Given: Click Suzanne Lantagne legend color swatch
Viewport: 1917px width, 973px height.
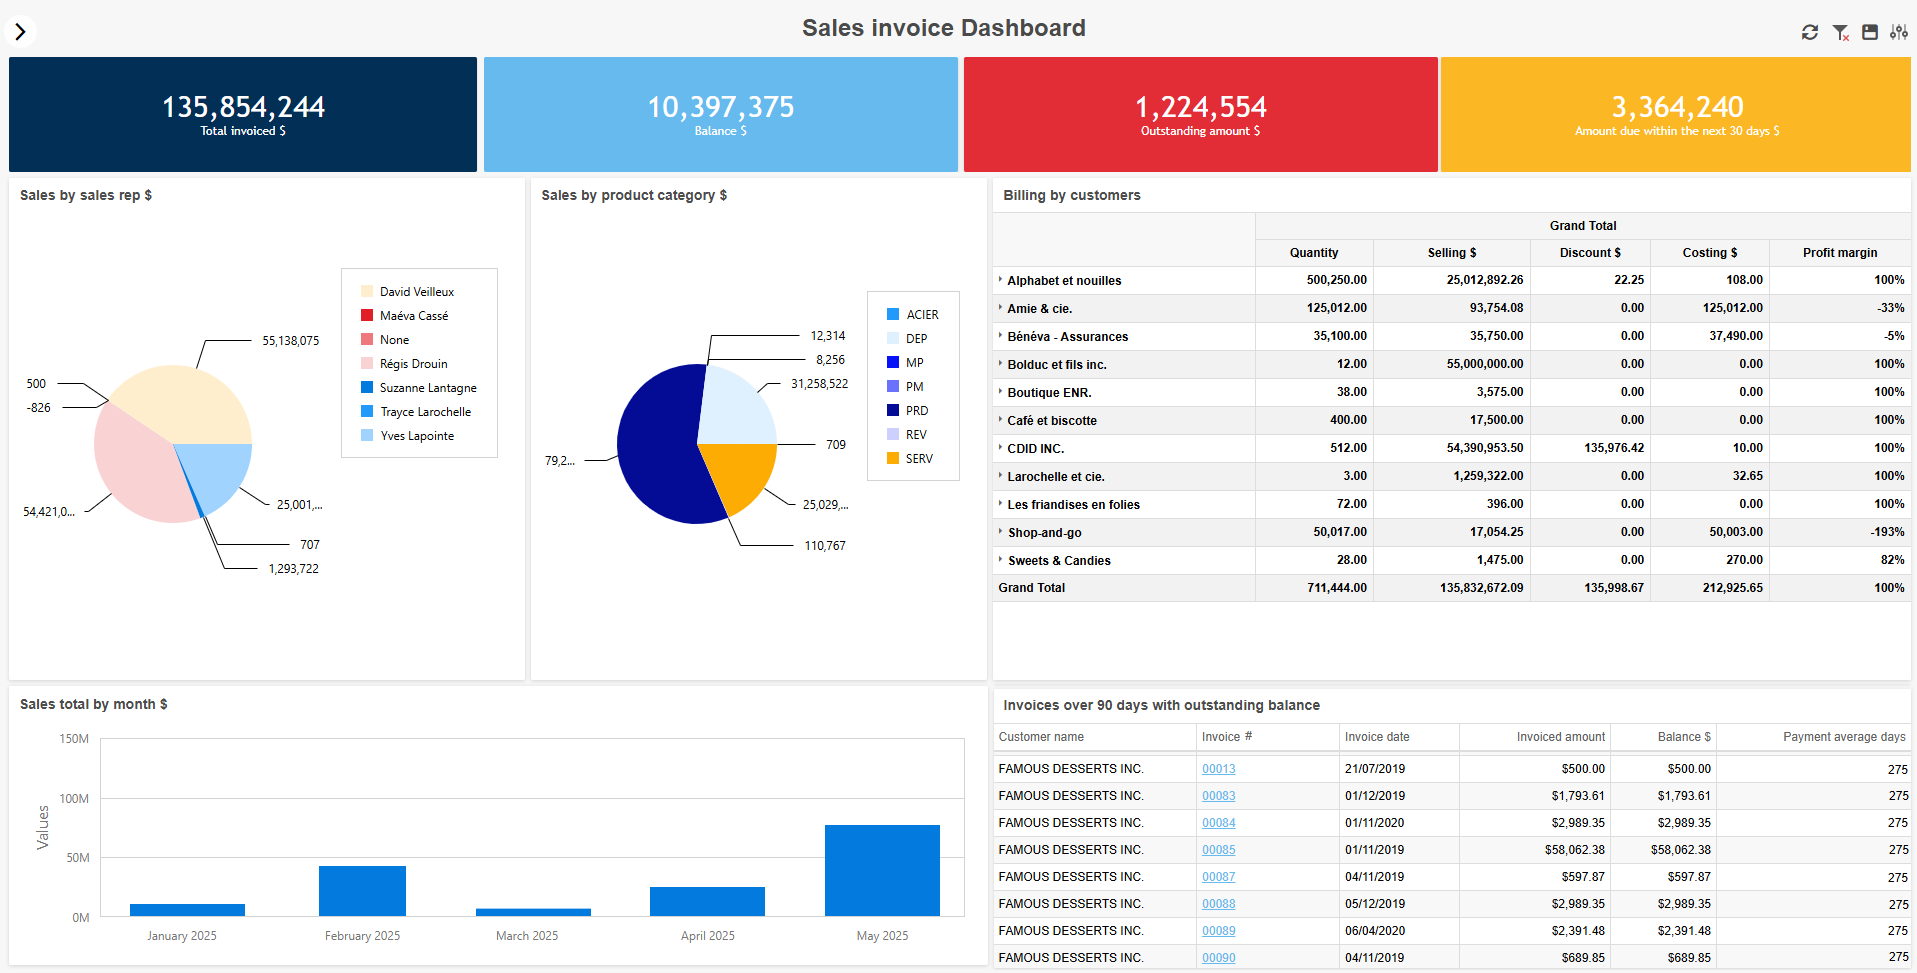Looking at the screenshot, I should click(367, 388).
